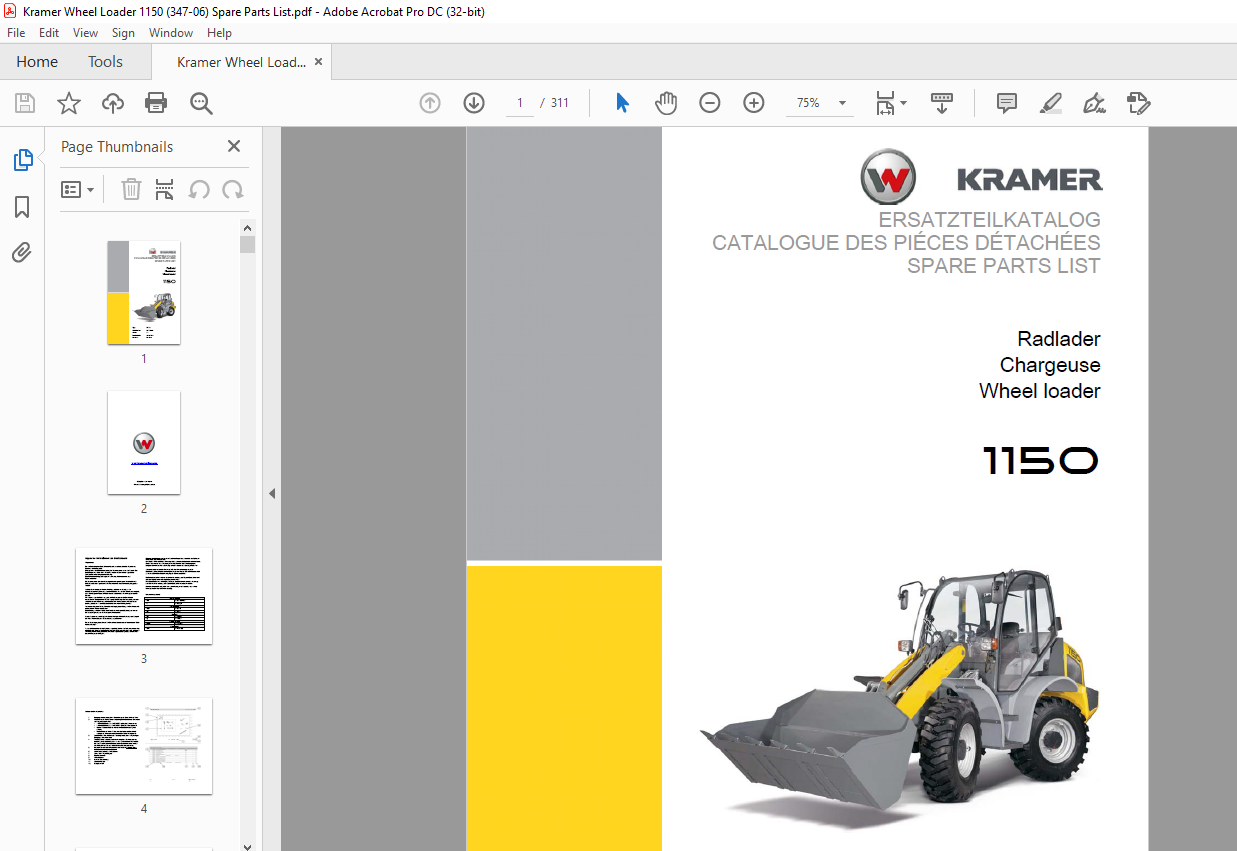This screenshot has height=851, width=1237.
Task: Click the ERSATZTEILKATALOG heading text
Action: click(x=989, y=220)
